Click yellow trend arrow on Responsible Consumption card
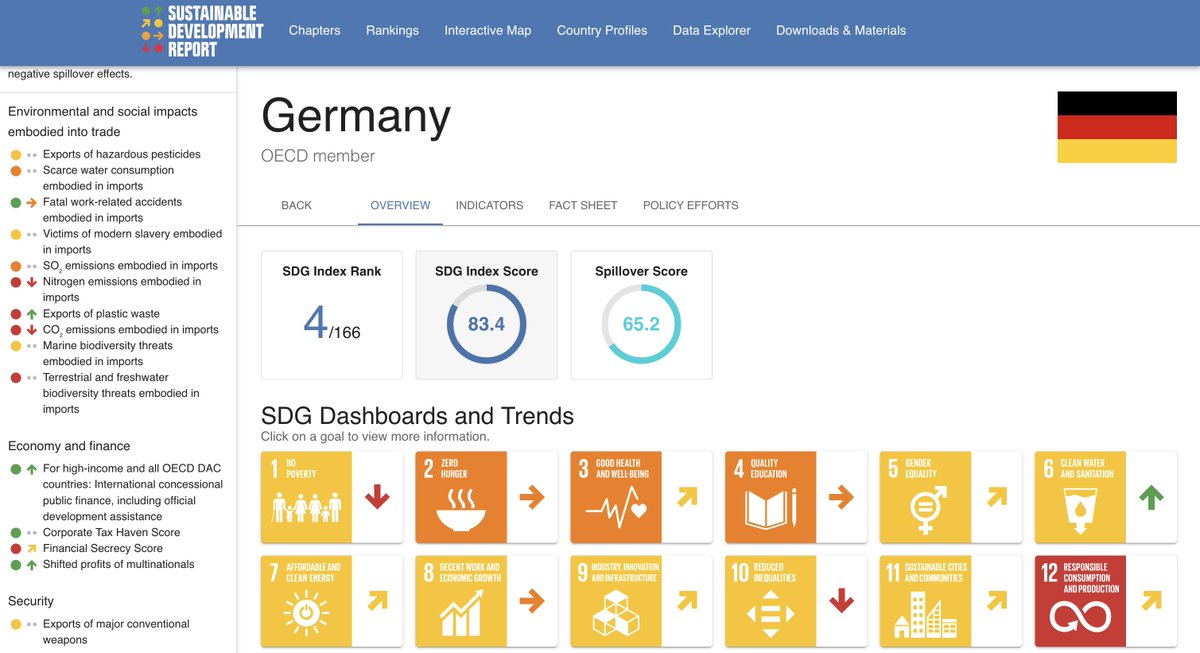The width and height of the screenshot is (1200, 653). click(1151, 601)
